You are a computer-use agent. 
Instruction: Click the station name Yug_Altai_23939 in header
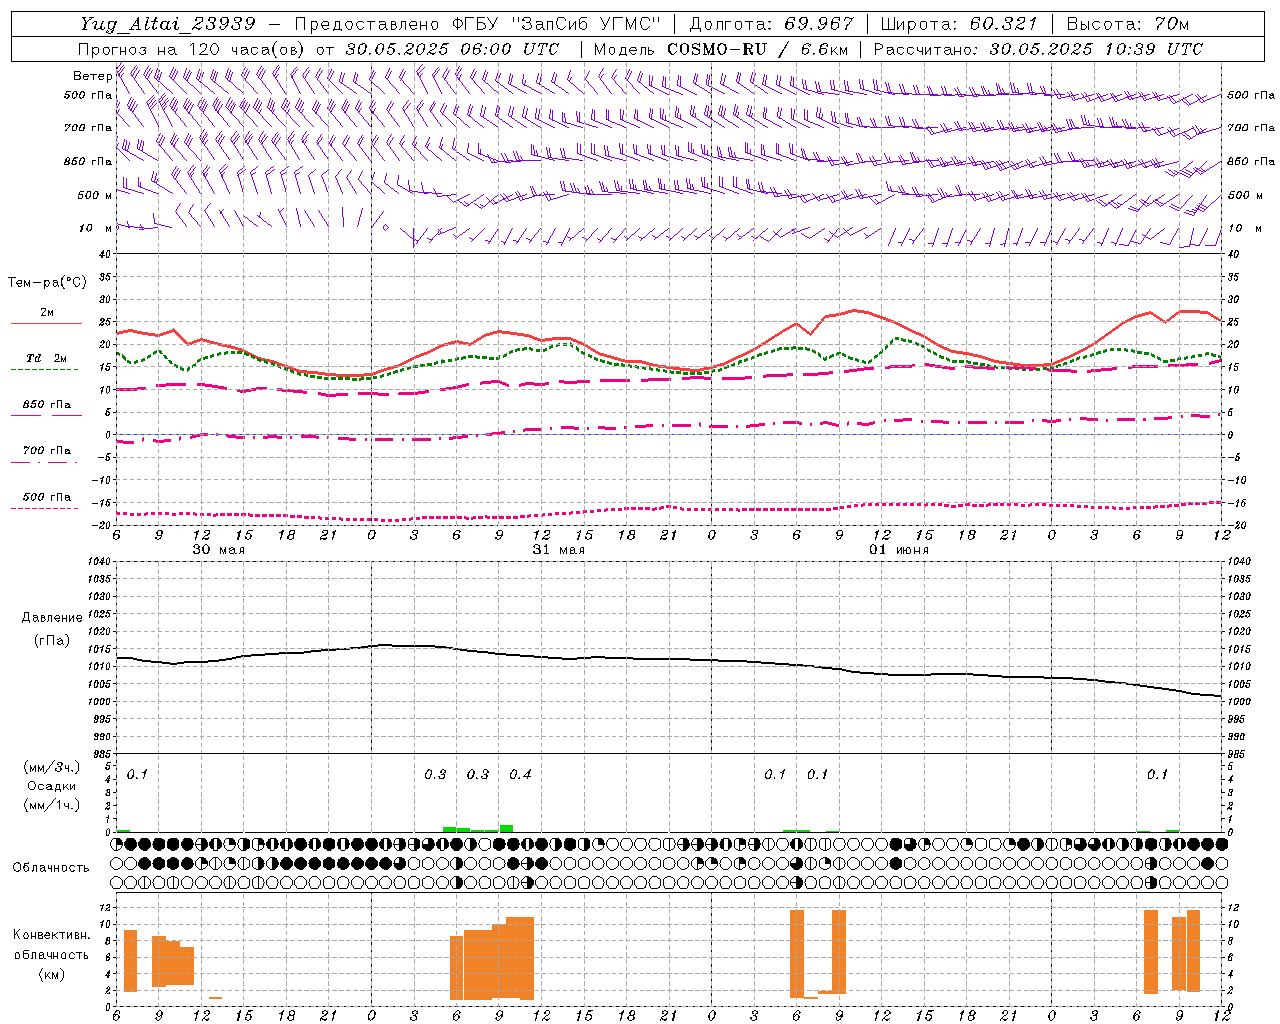[x=168, y=24]
